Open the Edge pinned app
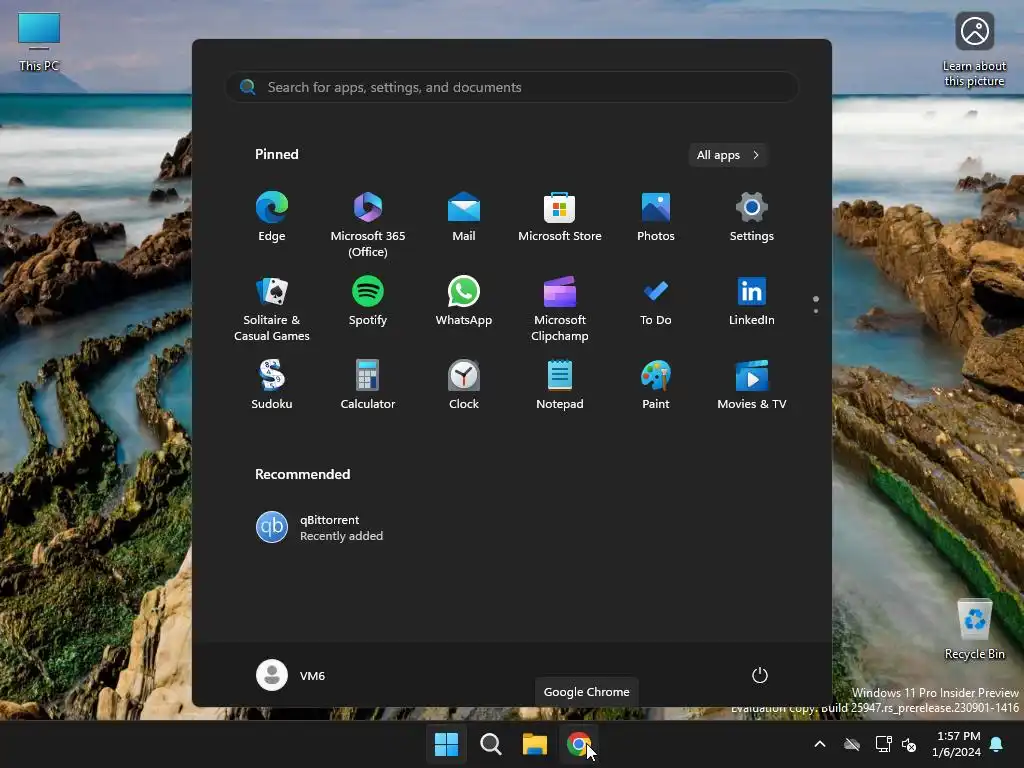This screenshot has width=1024, height=768. [x=272, y=217]
